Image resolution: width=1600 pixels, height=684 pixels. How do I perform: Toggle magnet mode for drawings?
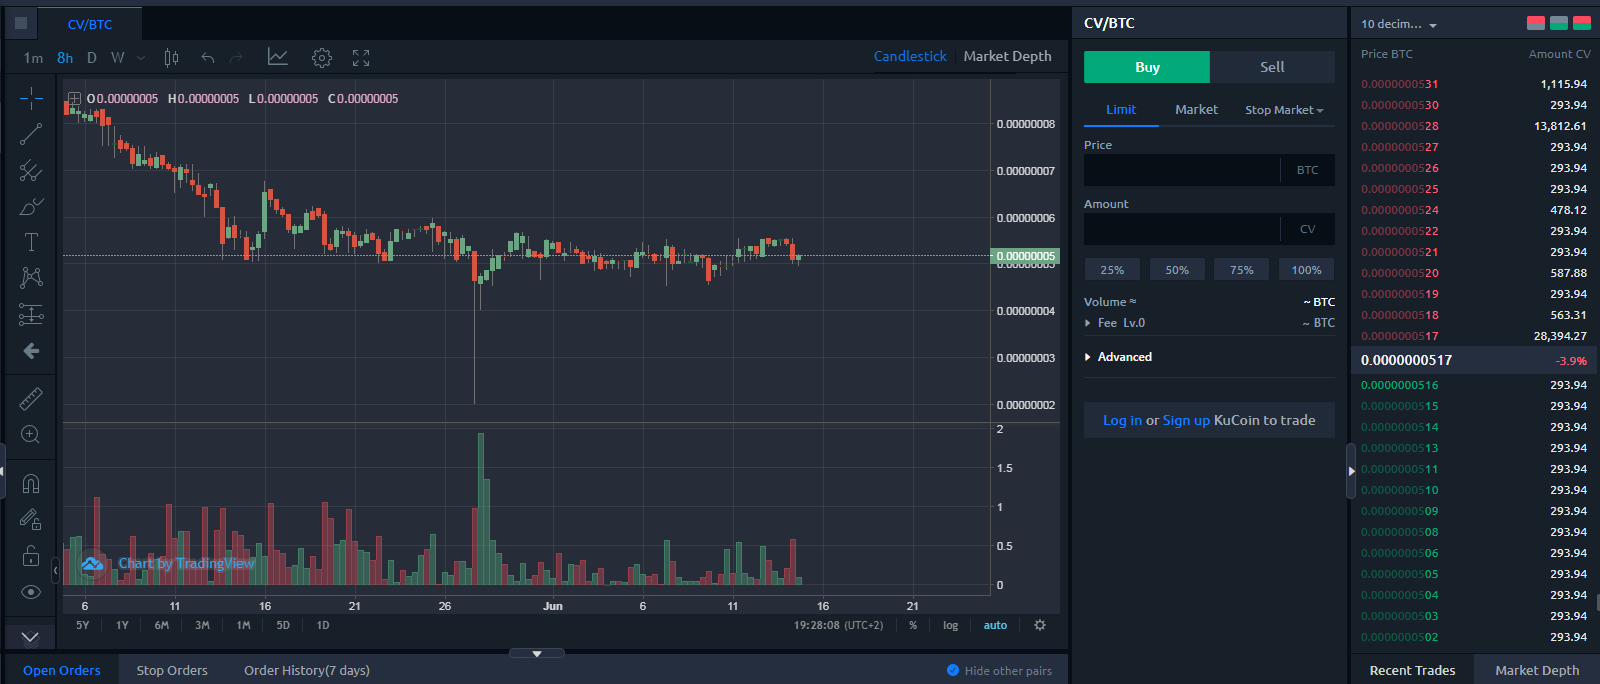point(31,484)
